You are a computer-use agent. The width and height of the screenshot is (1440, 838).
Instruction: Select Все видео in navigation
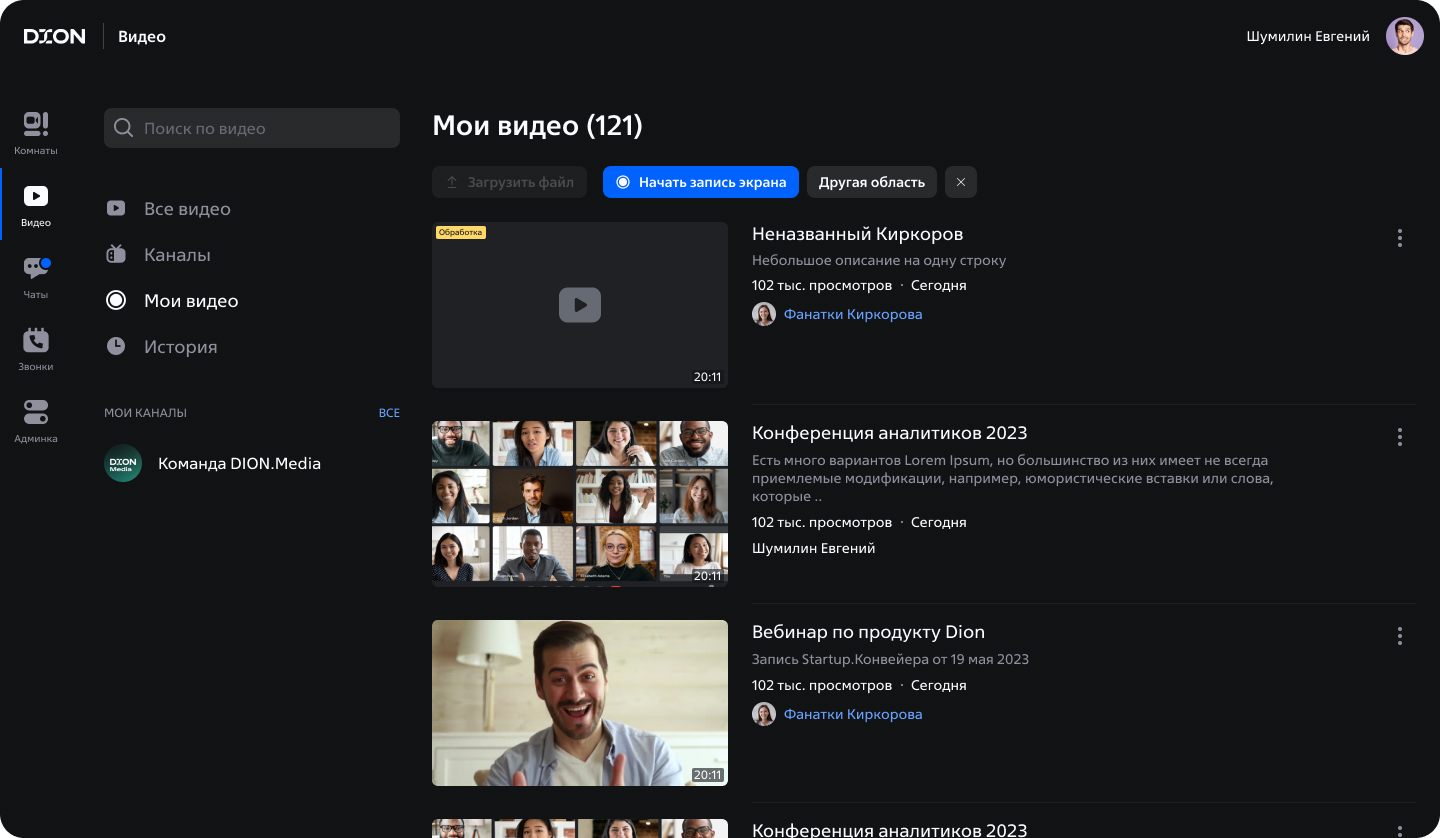(187, 209)
